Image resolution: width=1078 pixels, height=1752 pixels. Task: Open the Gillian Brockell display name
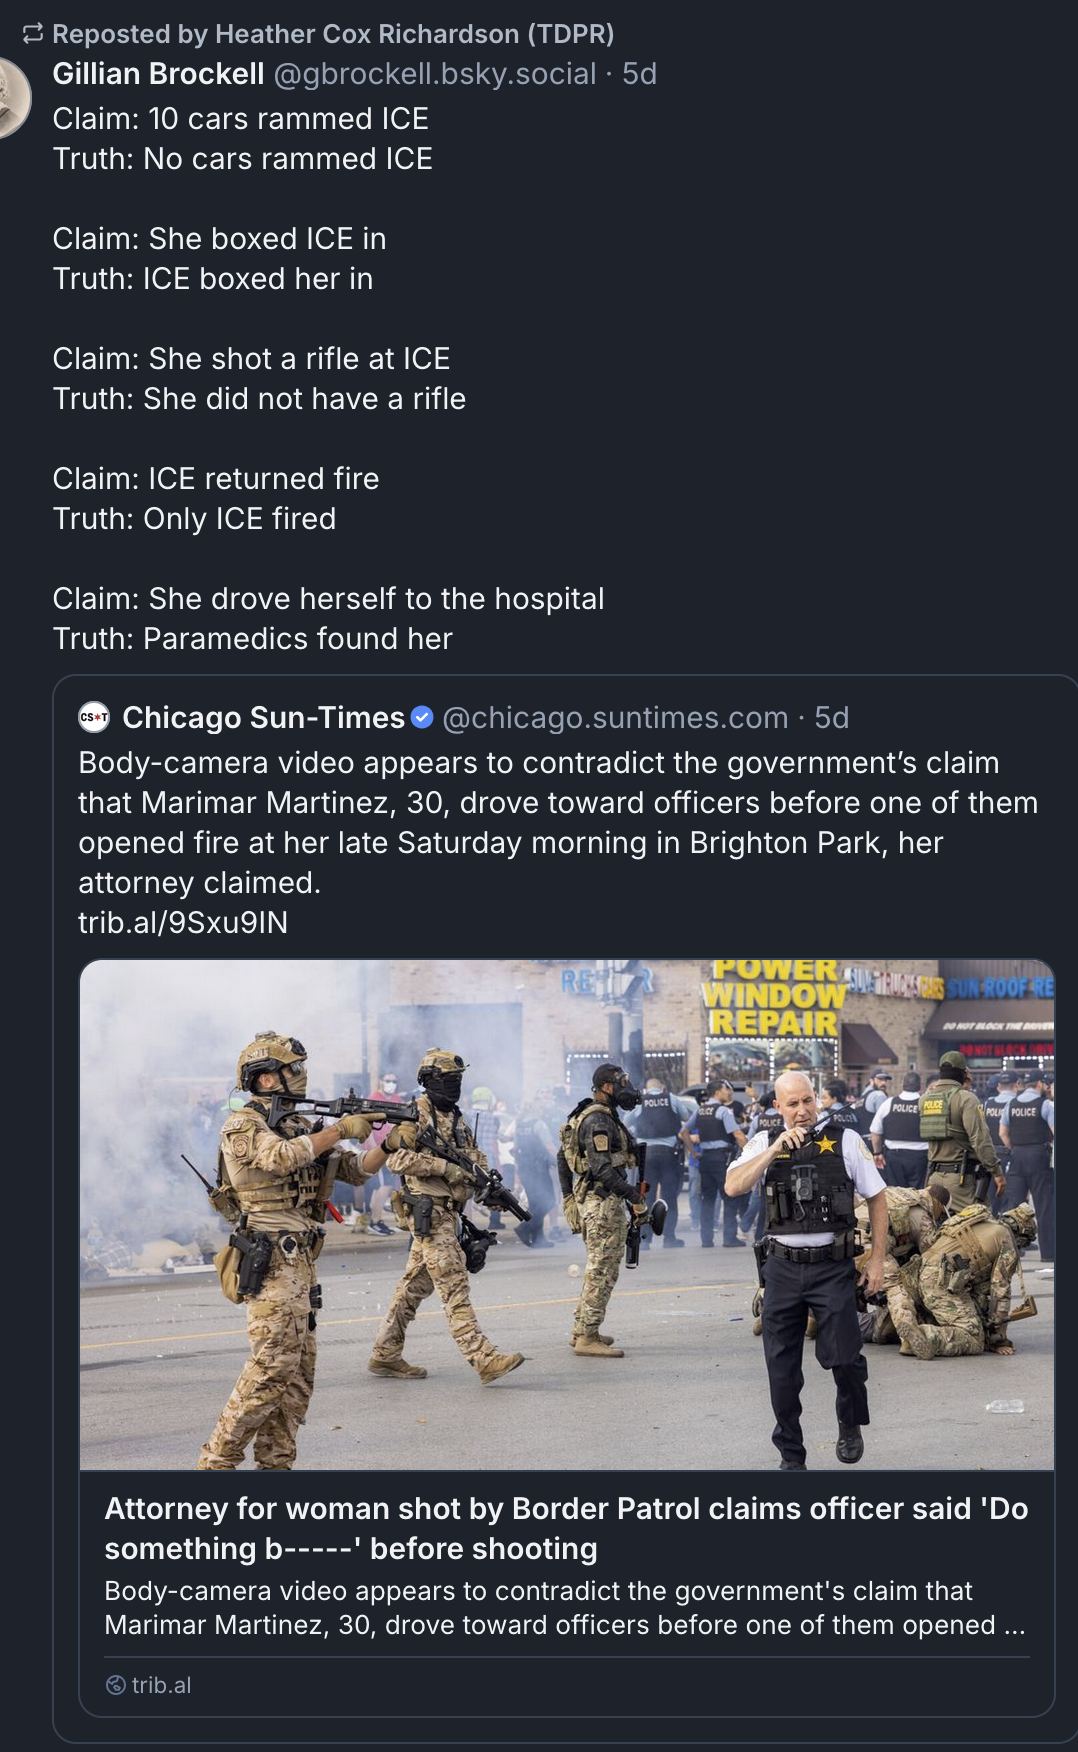click(158, 74)
